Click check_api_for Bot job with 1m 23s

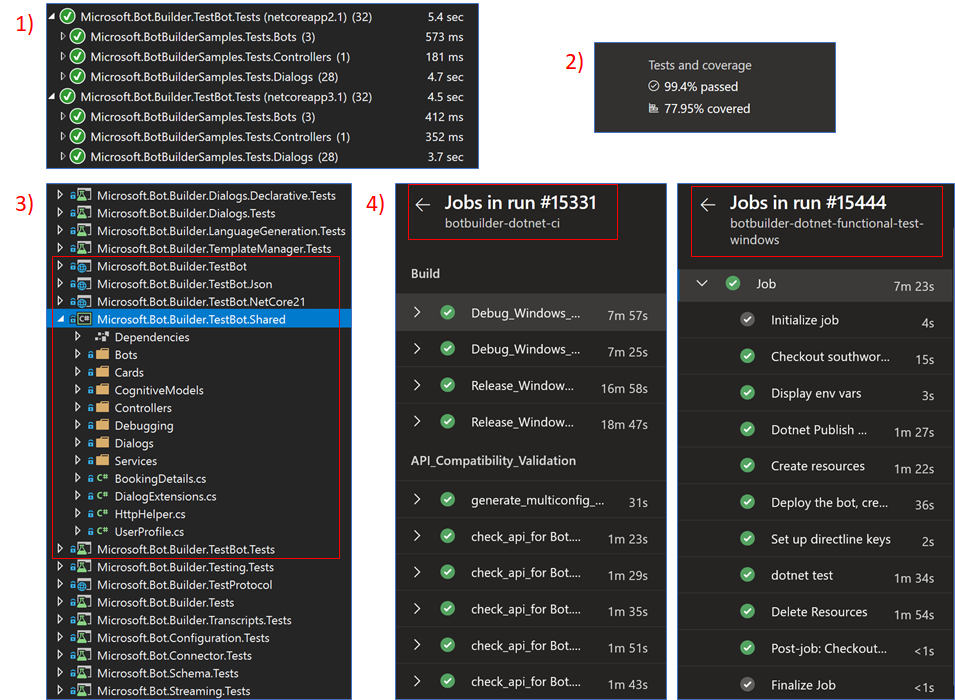530,536
